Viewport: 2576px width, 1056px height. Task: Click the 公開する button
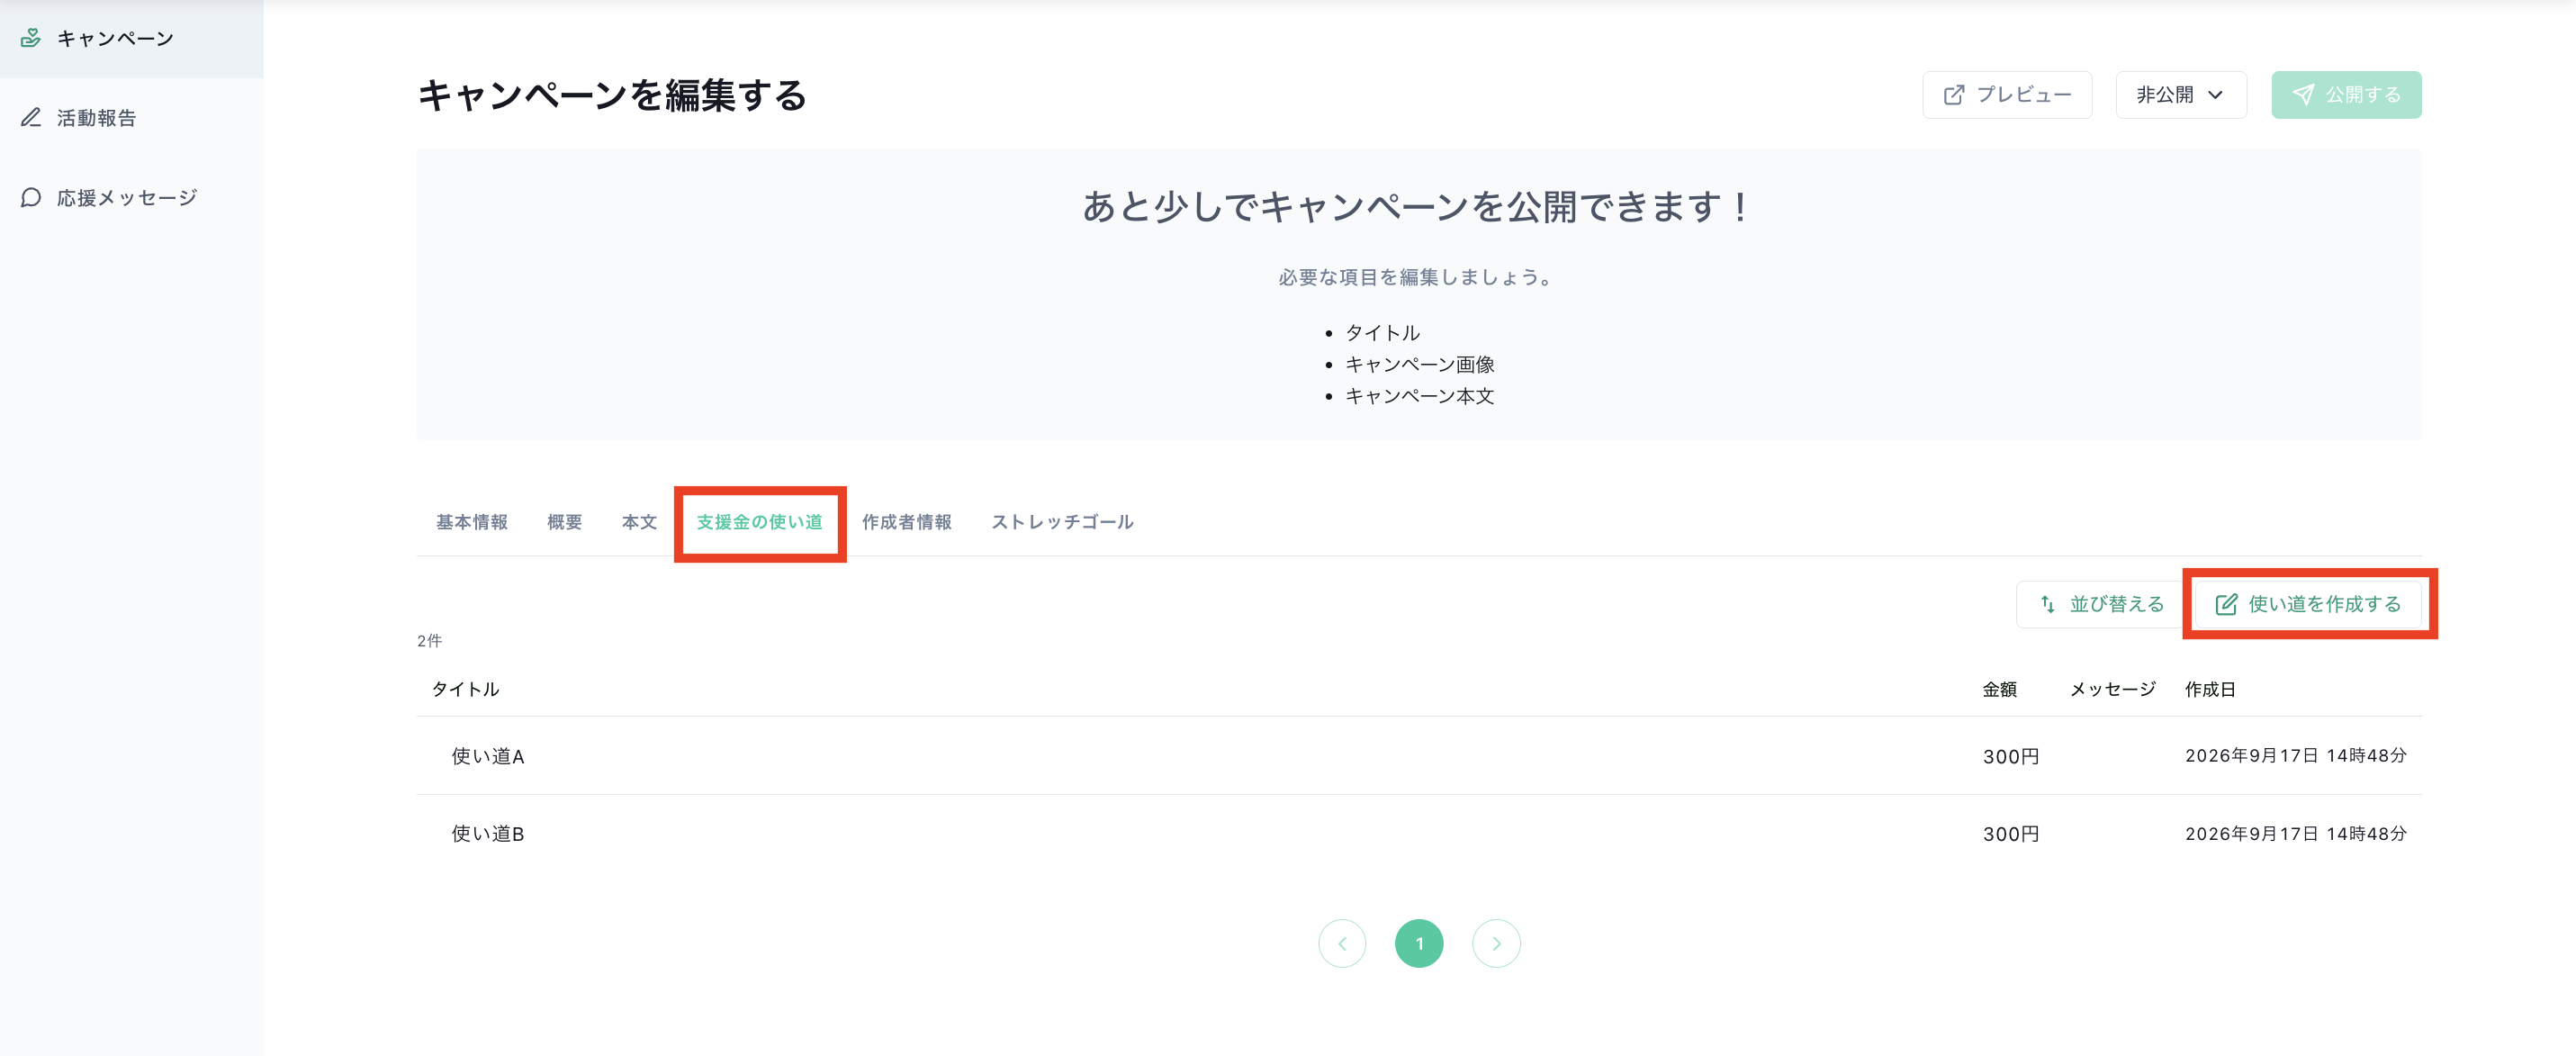[2346, 95]
